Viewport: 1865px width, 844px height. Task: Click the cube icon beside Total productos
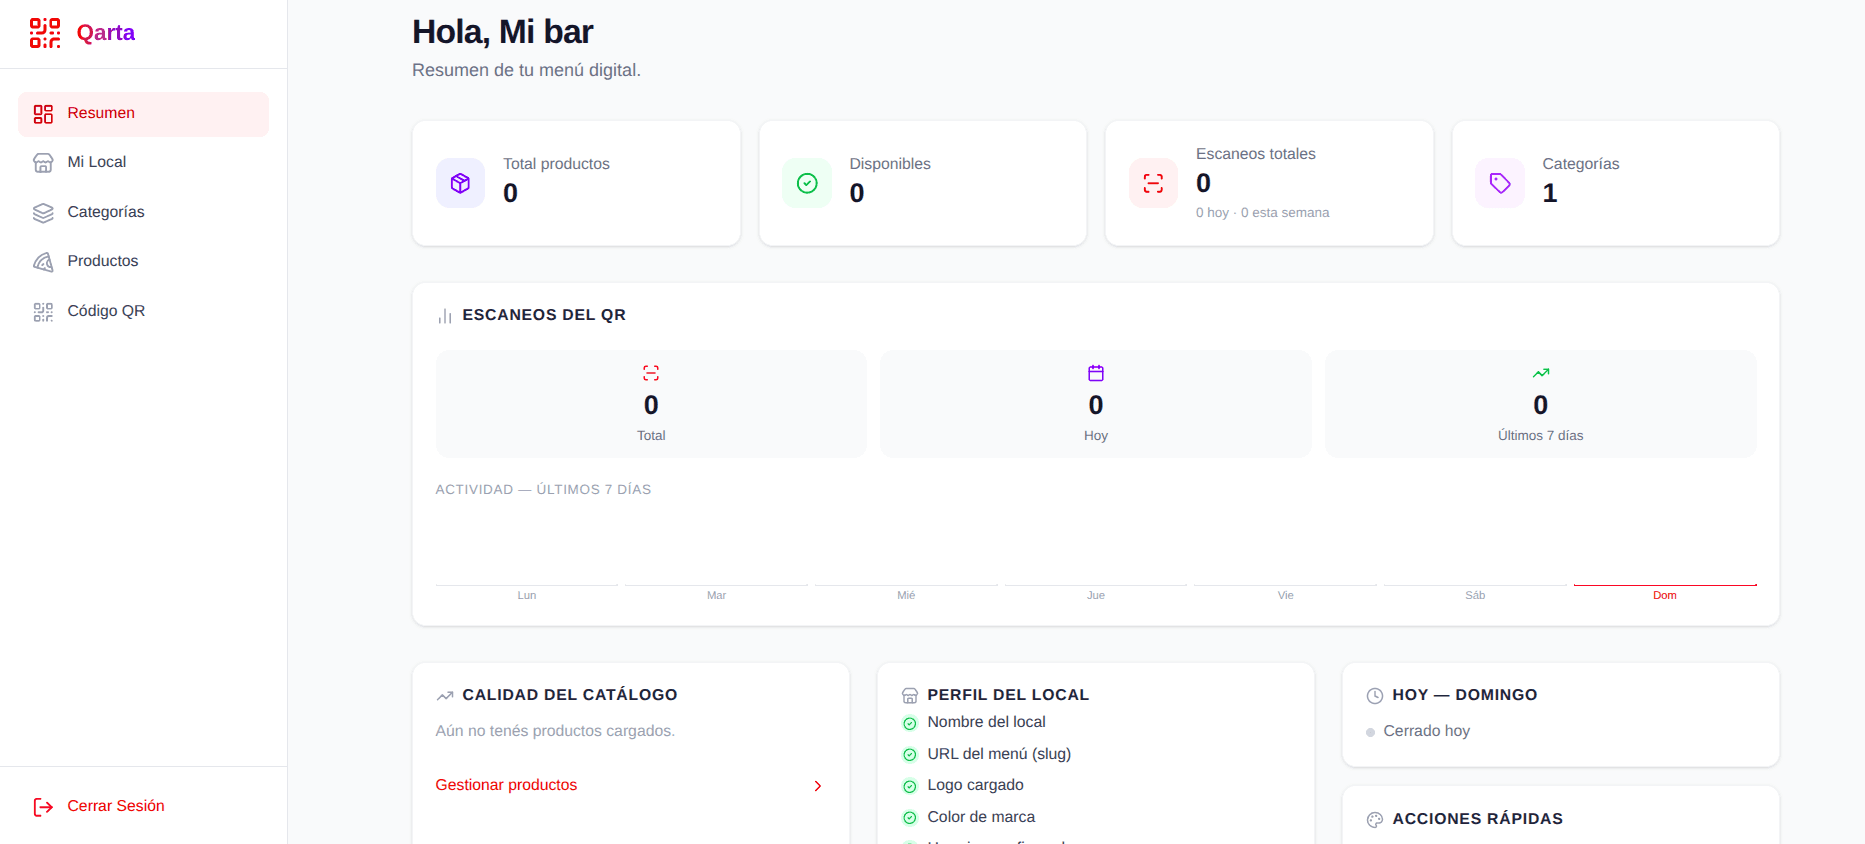click(x=460, y=183)
